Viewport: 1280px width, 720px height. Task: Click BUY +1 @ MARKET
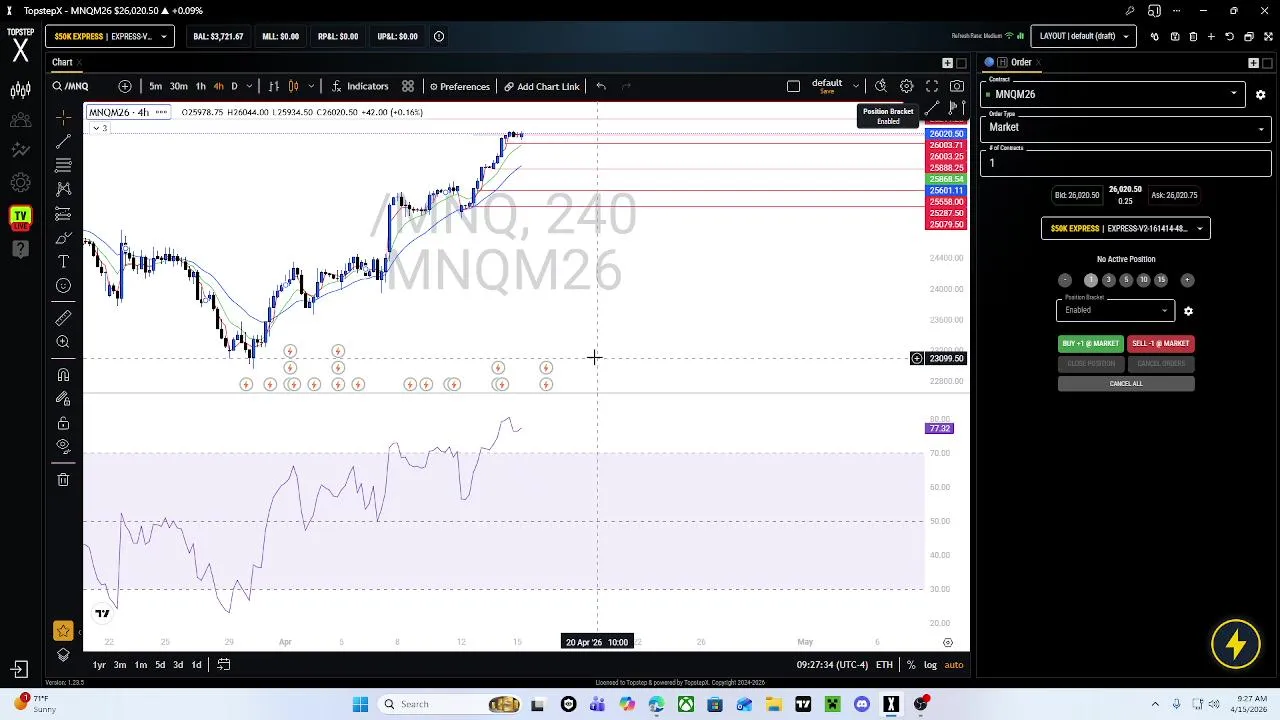click(1090, 343)
